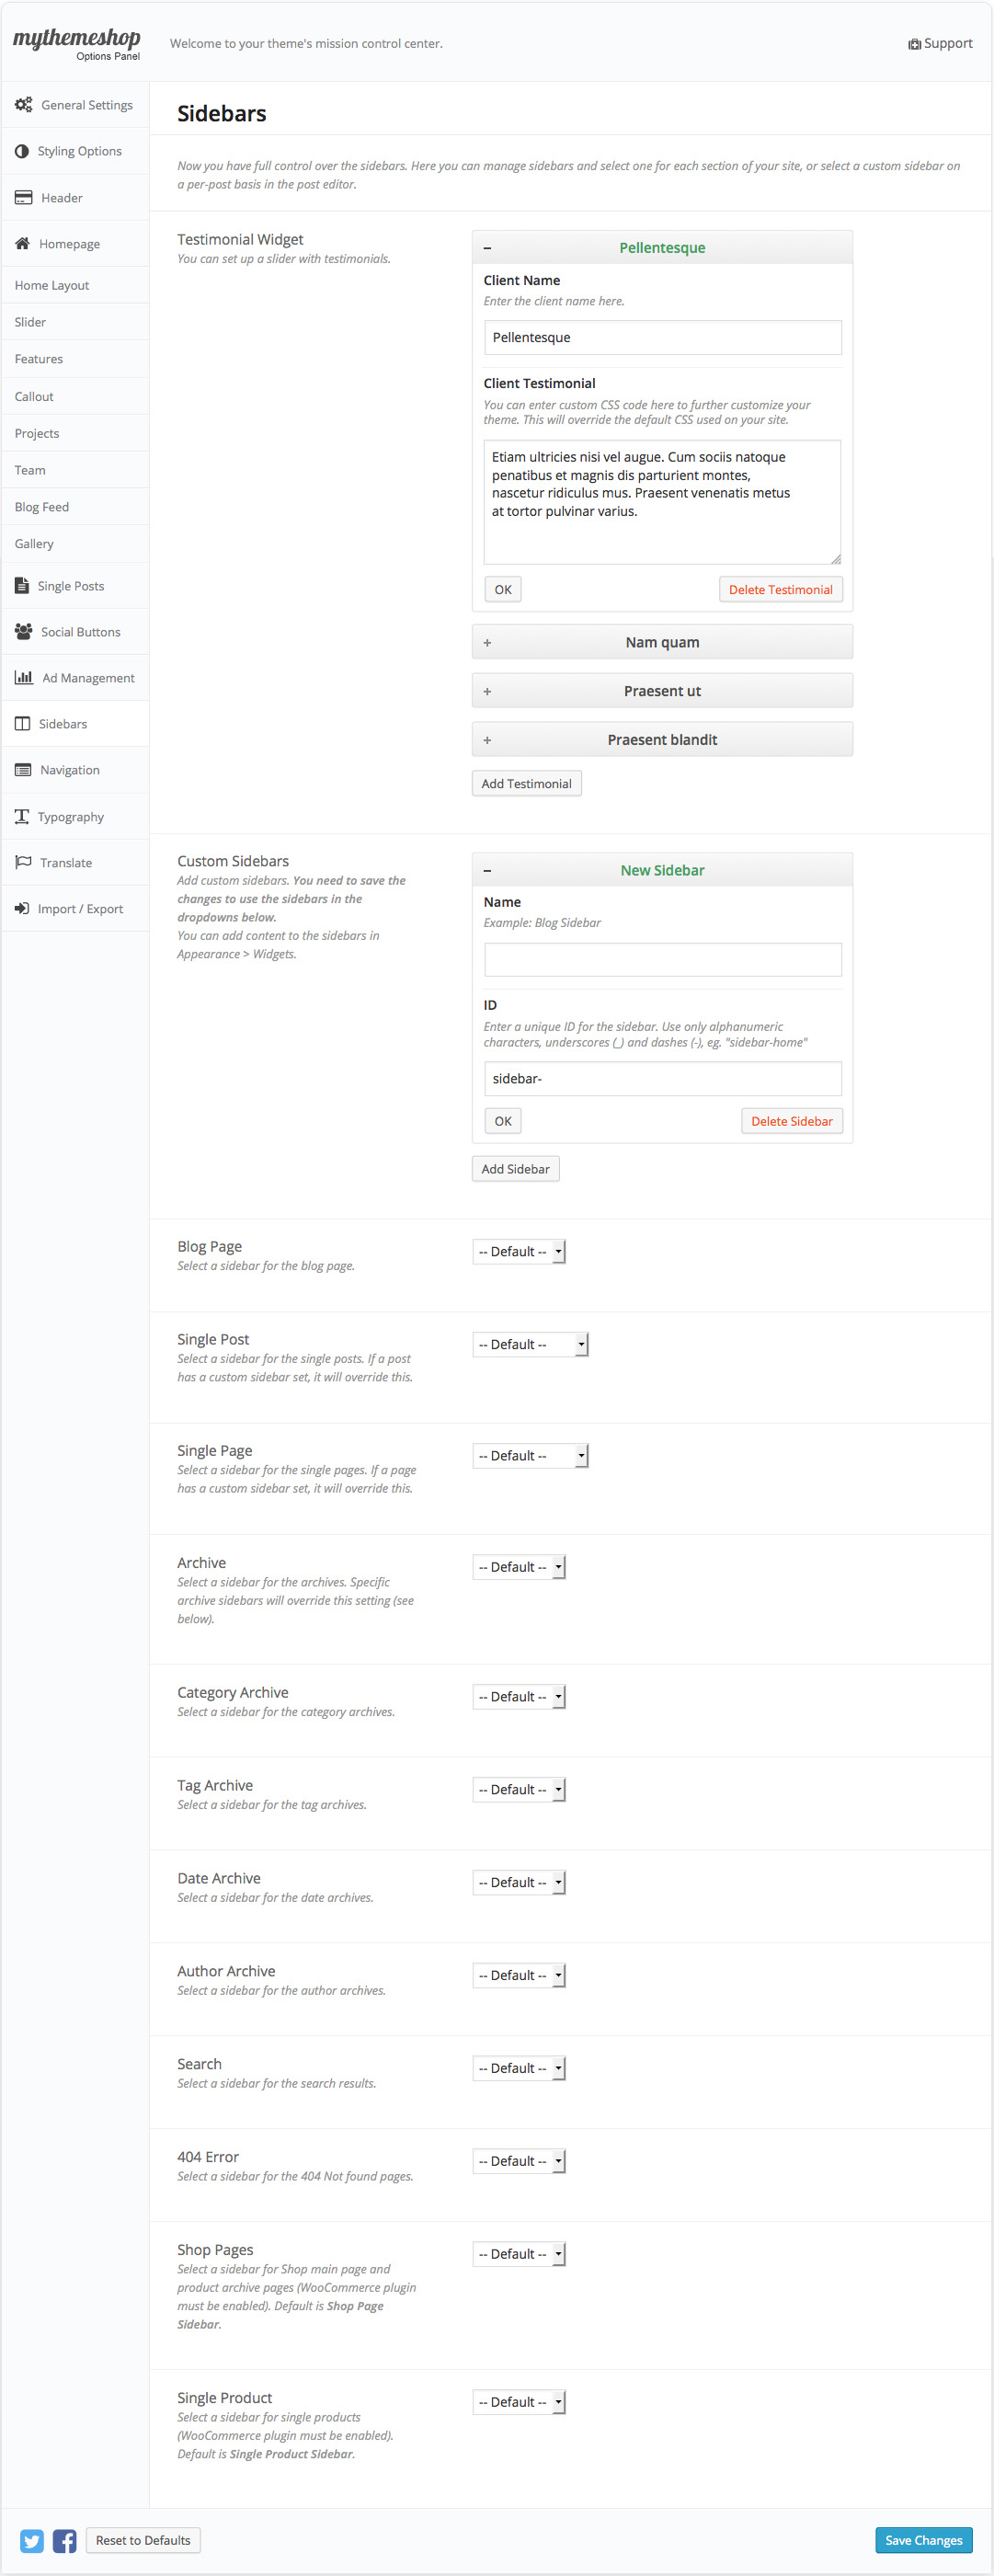Open the Search sidebar dropdown

[x=519, y=2069]
